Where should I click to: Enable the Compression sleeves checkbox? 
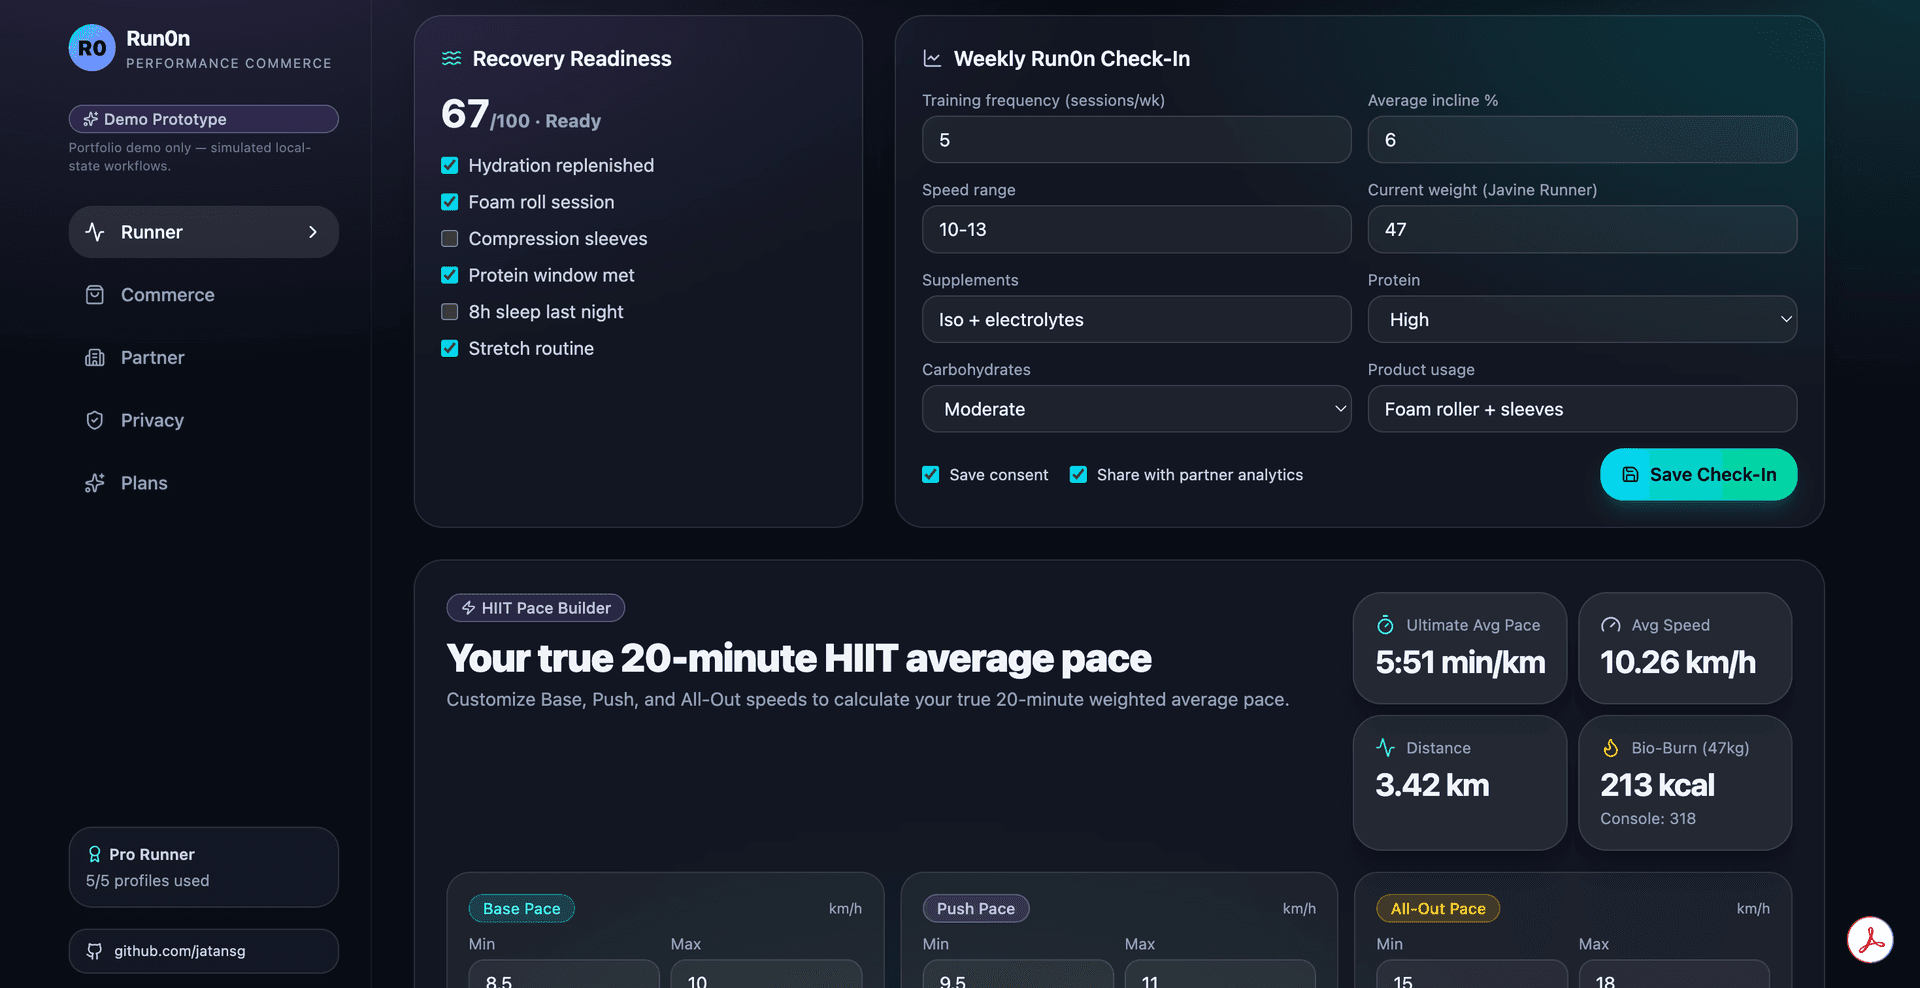[x=450, y=239]
